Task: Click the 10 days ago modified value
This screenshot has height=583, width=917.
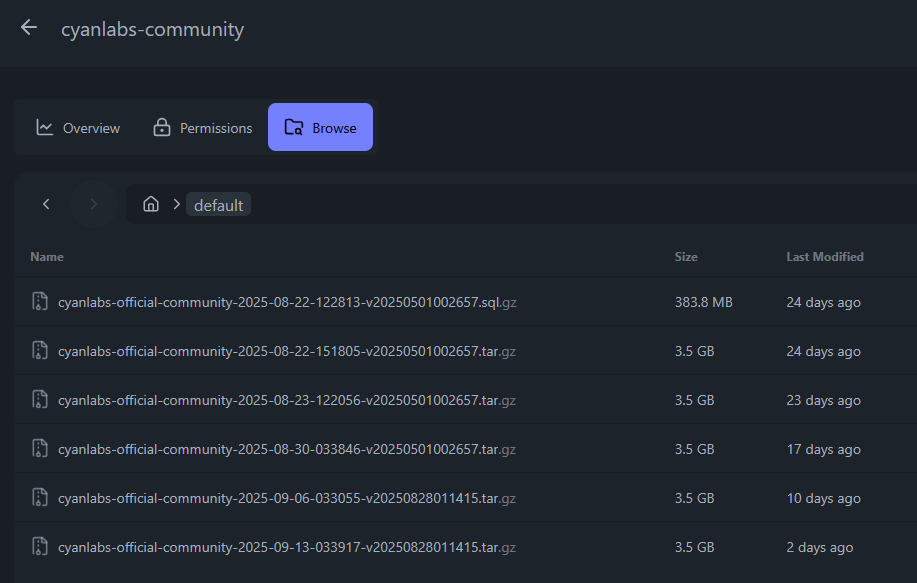Action: (823, 498)
